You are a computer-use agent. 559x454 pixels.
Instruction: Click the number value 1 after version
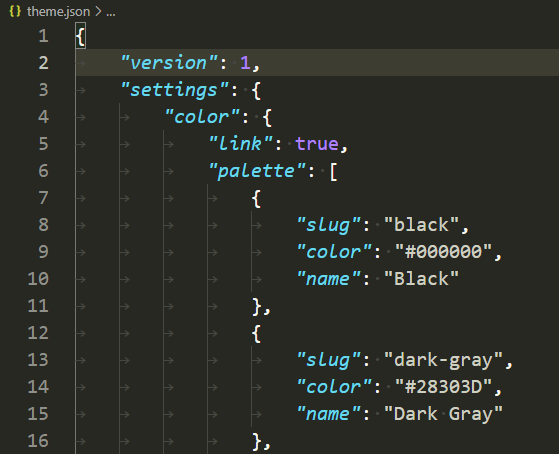(245, 63)
